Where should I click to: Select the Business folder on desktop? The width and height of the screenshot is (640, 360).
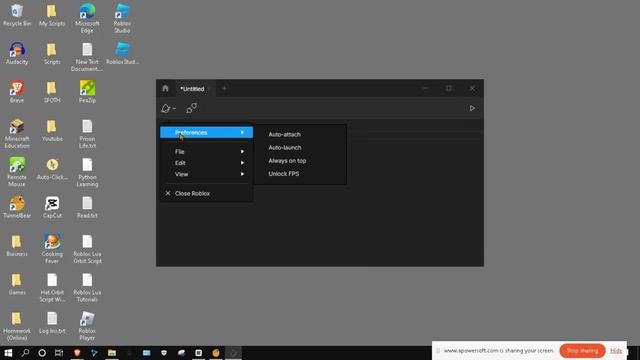click(17, 245)
